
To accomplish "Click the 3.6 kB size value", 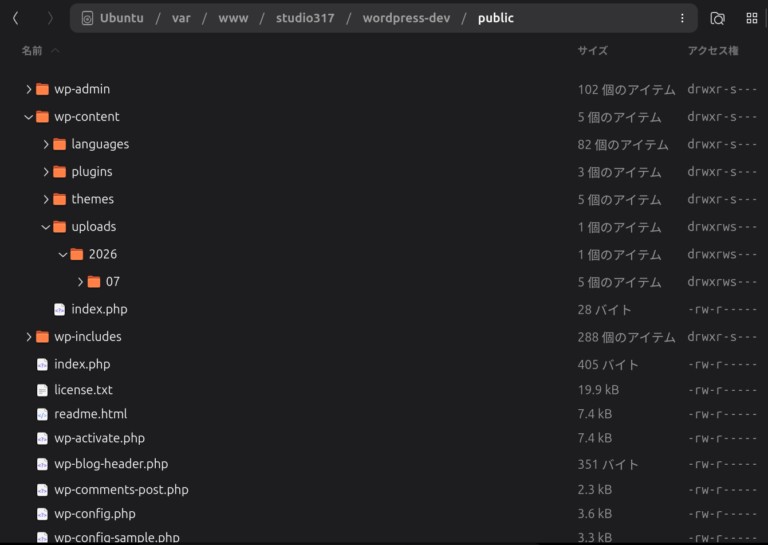I will pyautogui.click(x=595, y=514).
